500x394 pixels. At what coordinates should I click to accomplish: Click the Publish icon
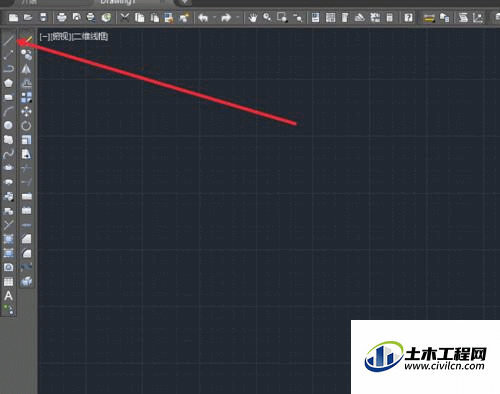[x=91, y=17]
